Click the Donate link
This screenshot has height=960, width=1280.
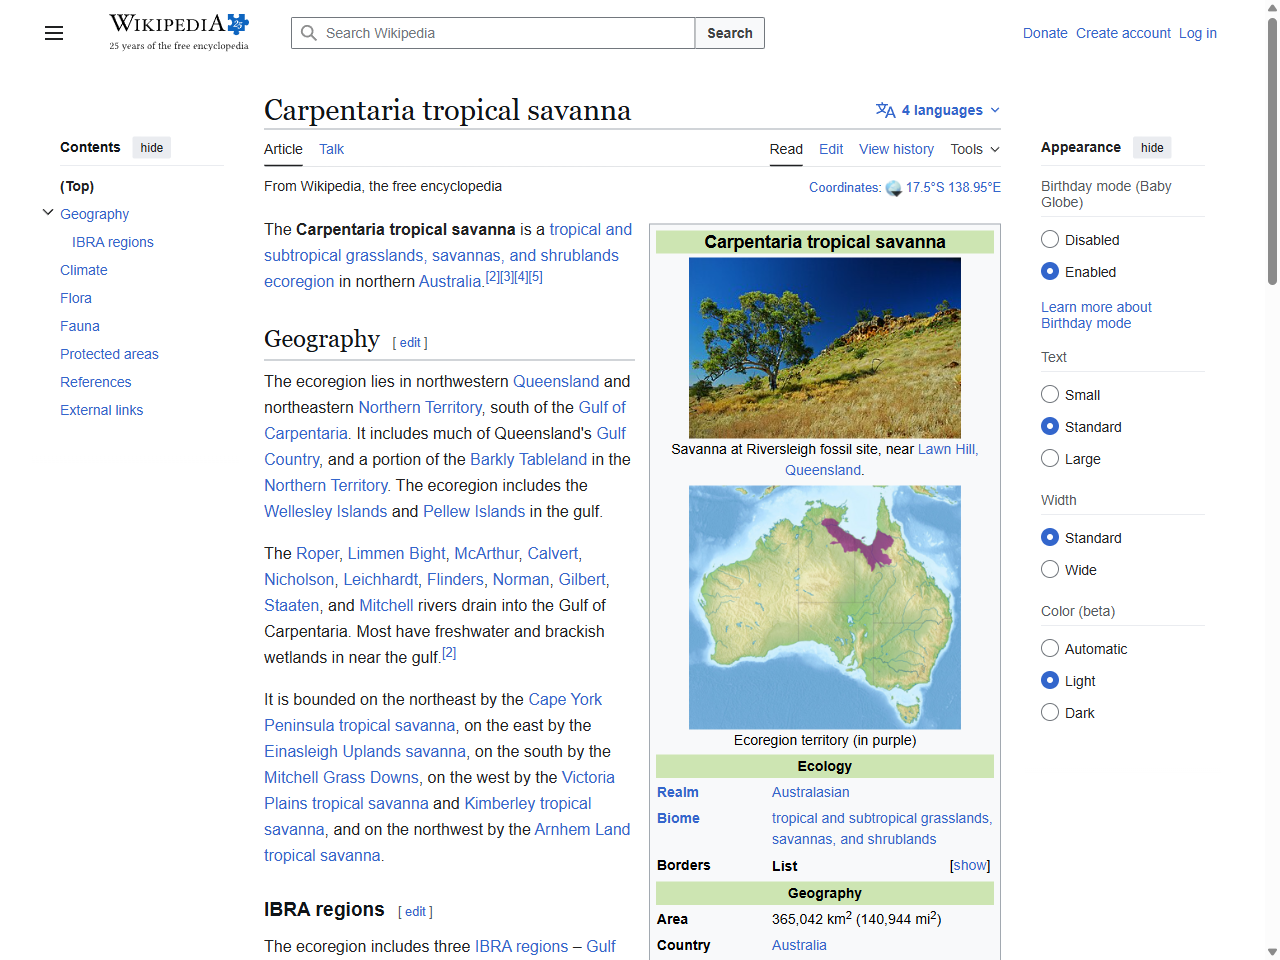point(1045,33)
